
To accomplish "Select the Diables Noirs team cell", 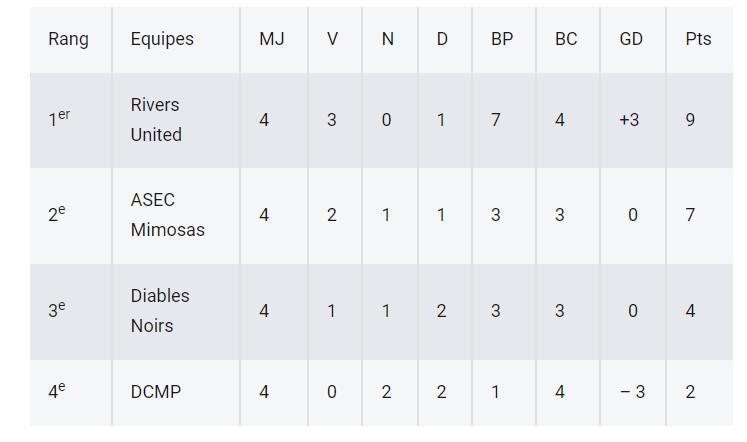I will [160, 311].
